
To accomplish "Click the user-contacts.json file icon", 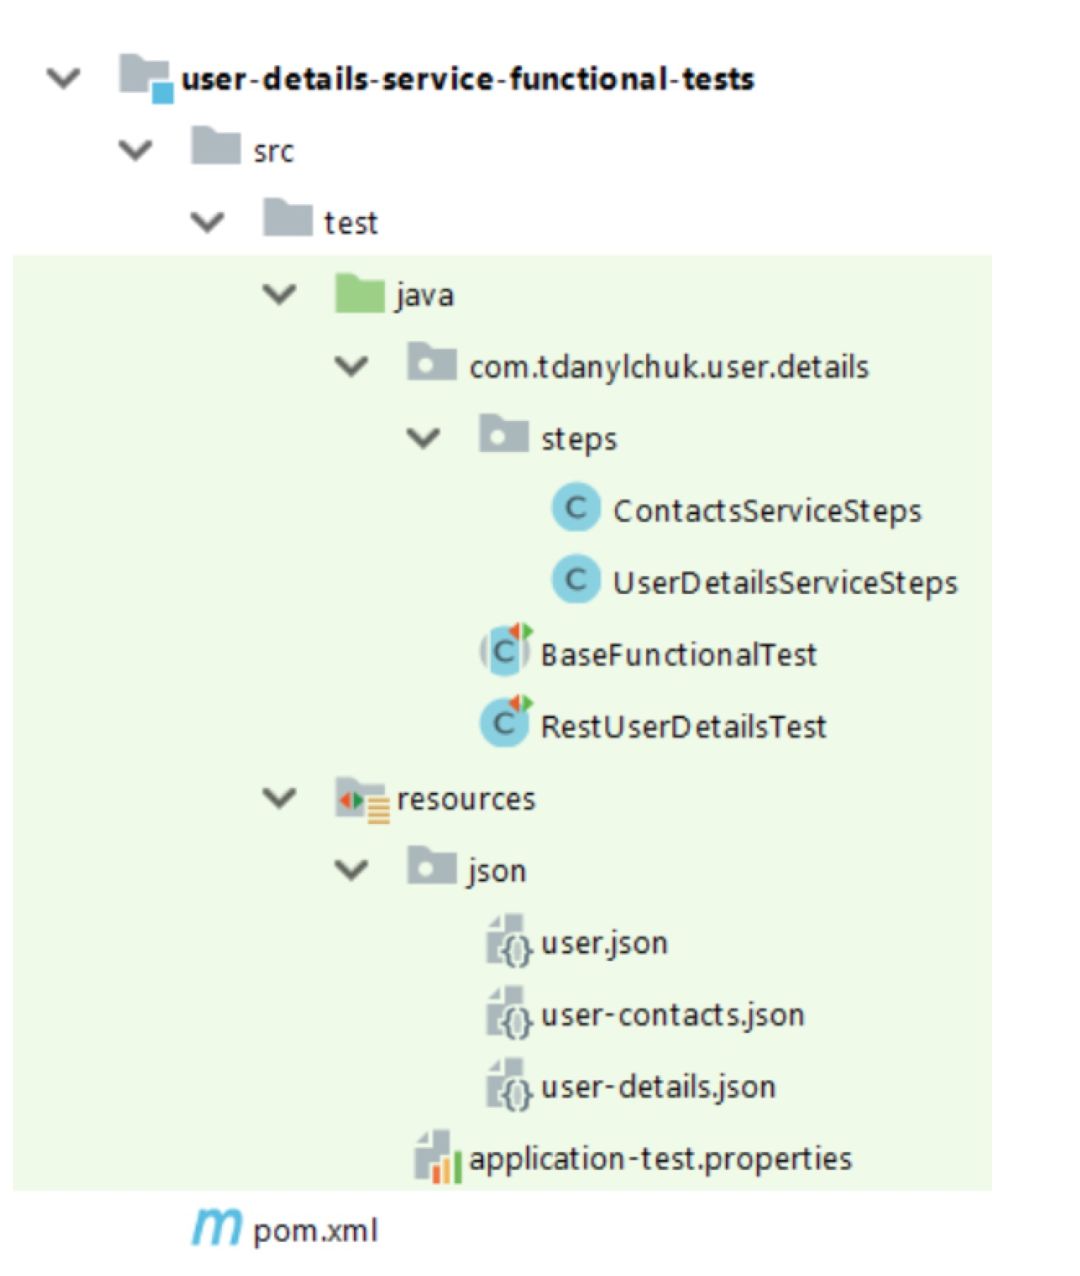I will point(508,1013).
